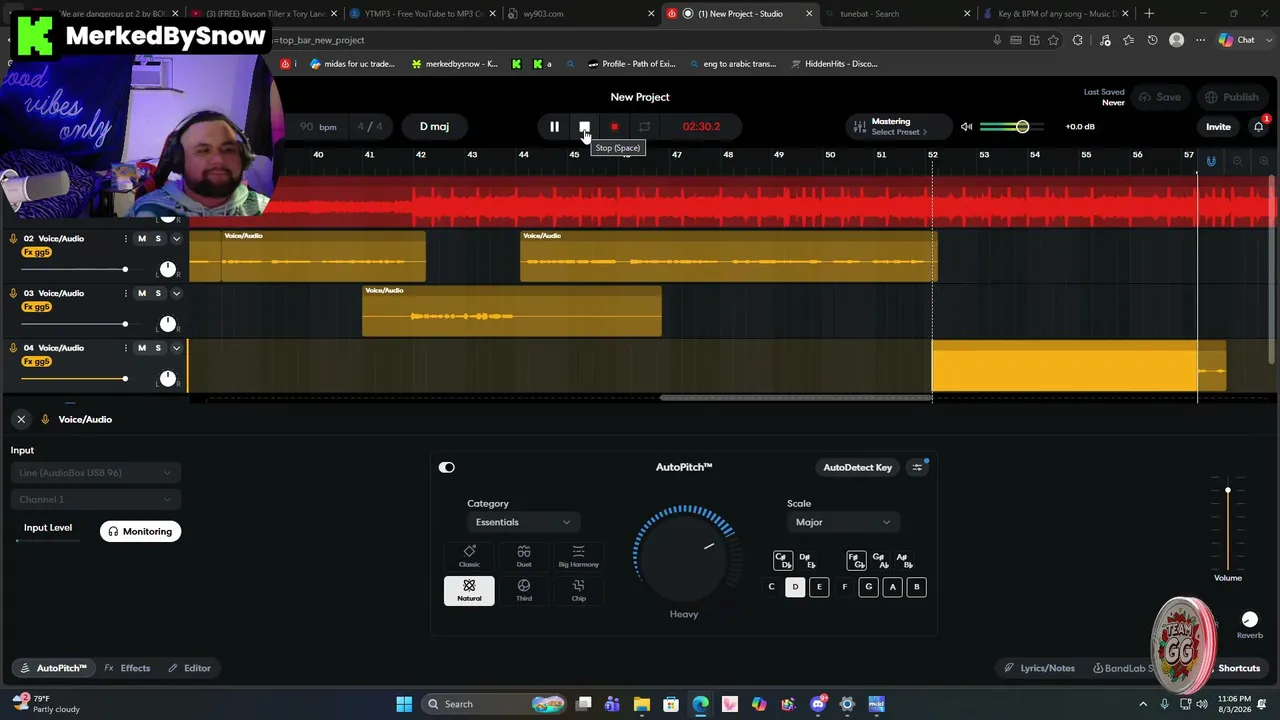The image size is (1280, 720).
Task: Choose the Third AutoPitch style
Action: coord(524,590)
